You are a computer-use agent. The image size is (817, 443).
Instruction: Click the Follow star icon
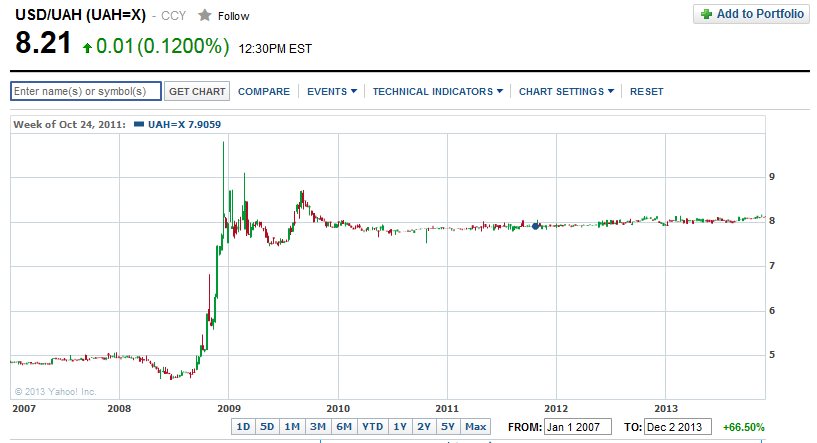205,16
